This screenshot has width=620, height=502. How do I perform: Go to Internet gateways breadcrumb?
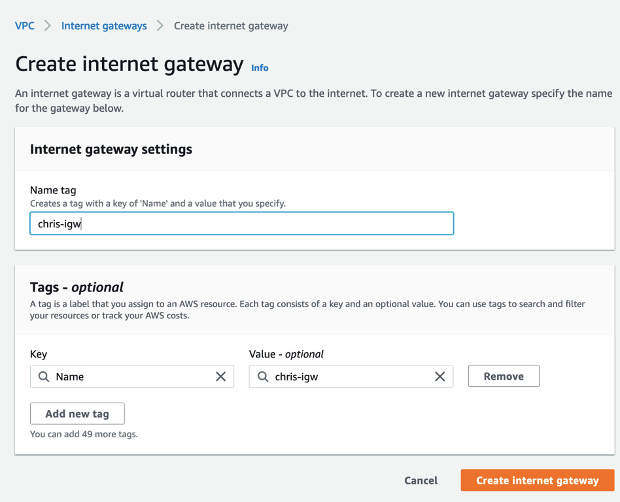[x=104, y=26]
